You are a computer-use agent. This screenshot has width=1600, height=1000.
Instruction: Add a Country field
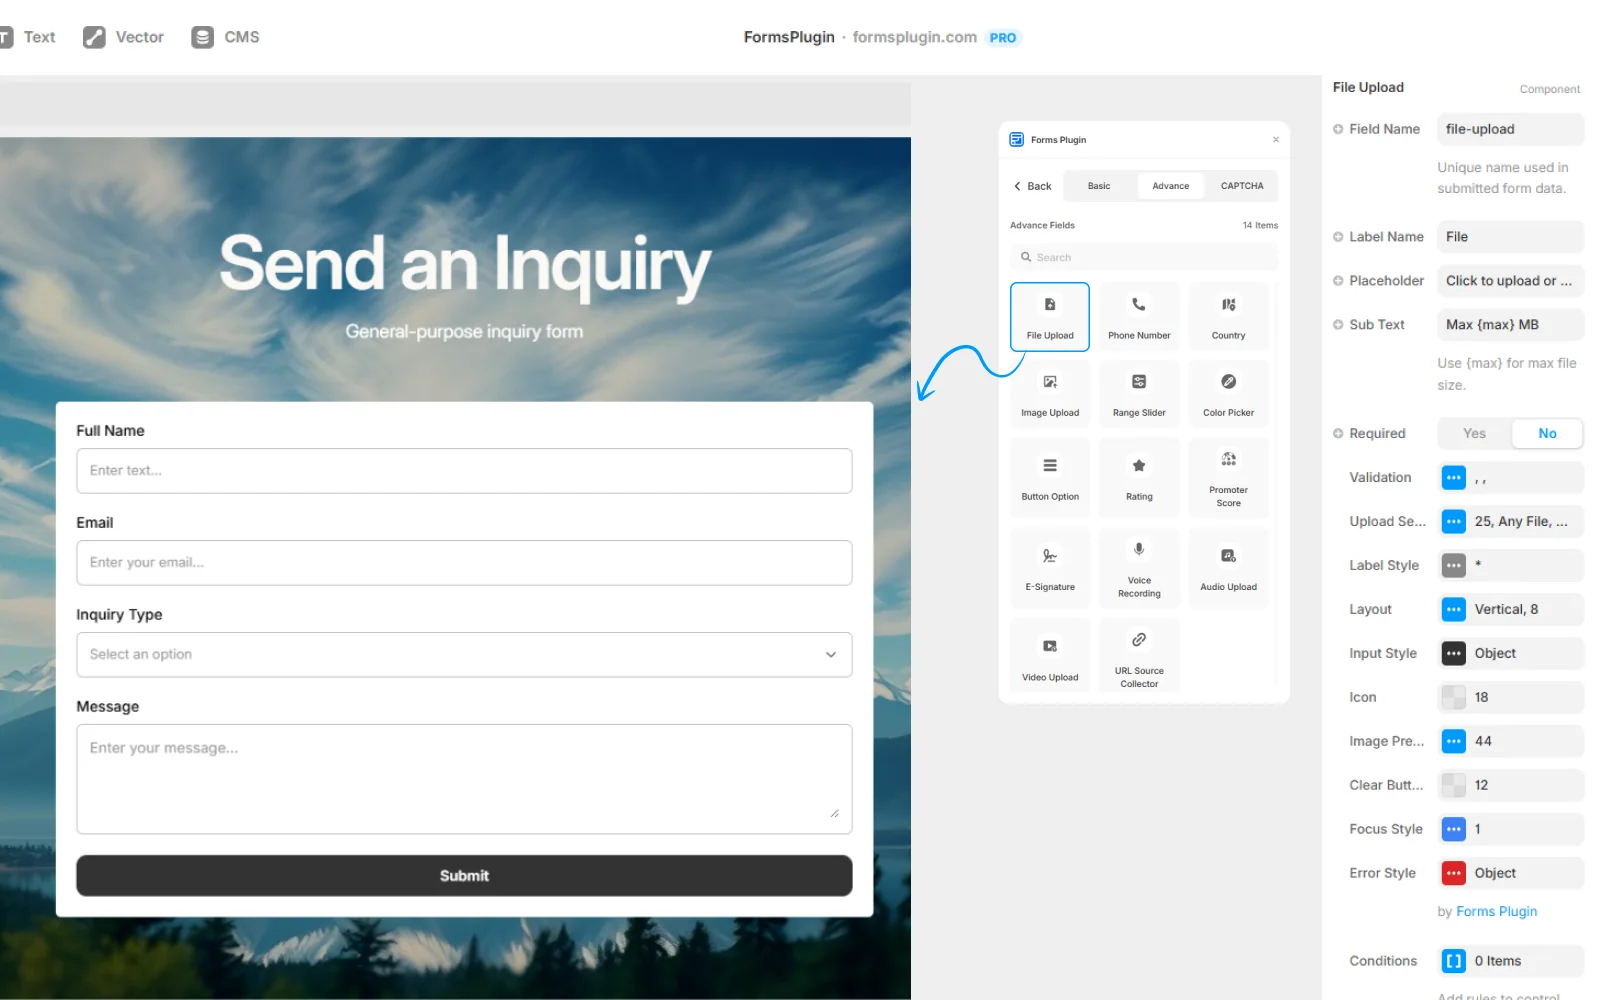click(x=1228, y=315)
